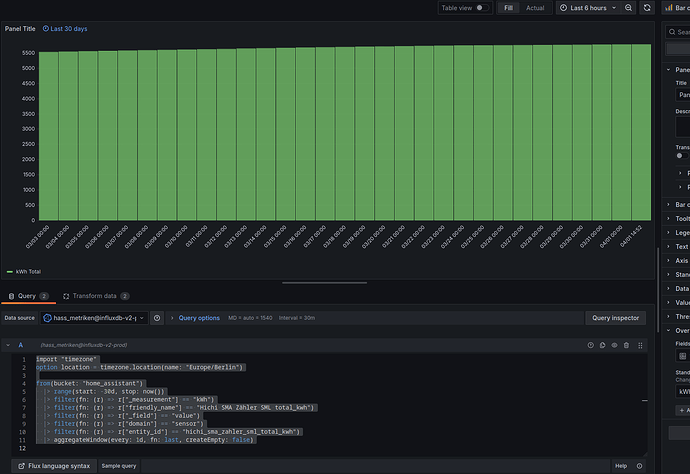
Task: Delete query A with the trash icon
Action: [x=626, y=345]
